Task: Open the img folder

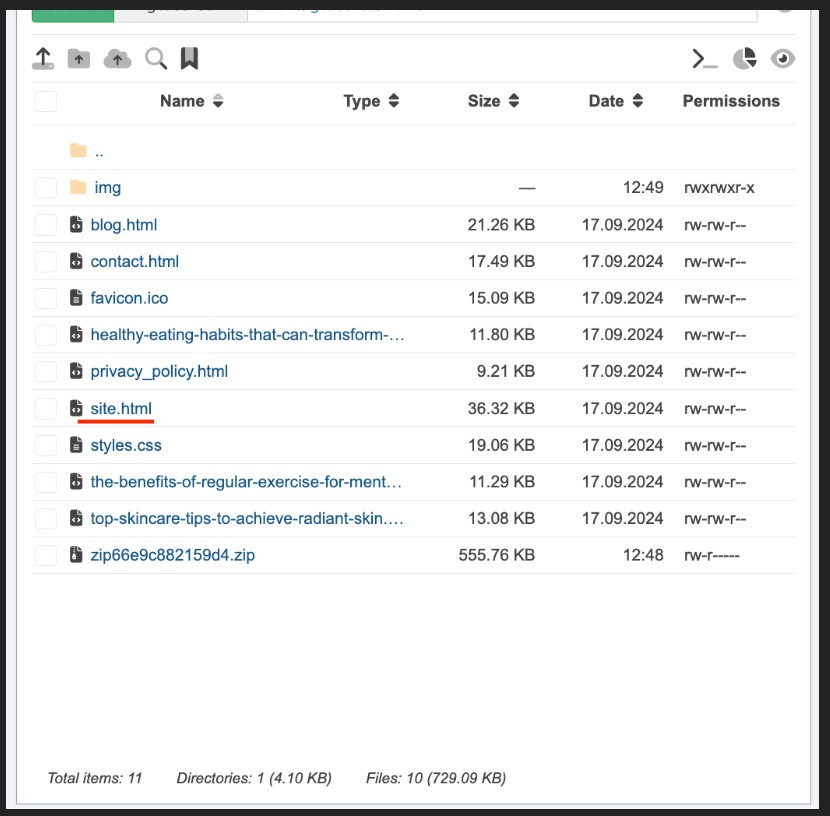Action: point(107,188)
